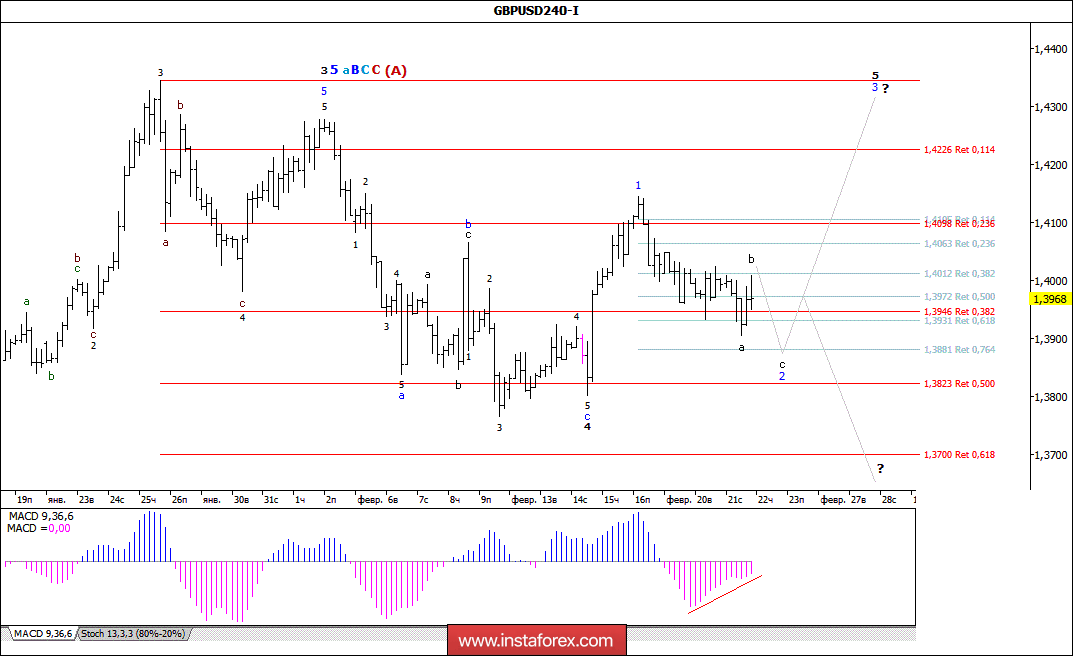Click the 25ч date on time axis
Viewport: 1073px width, 656px height.
(x=148, y=500)
